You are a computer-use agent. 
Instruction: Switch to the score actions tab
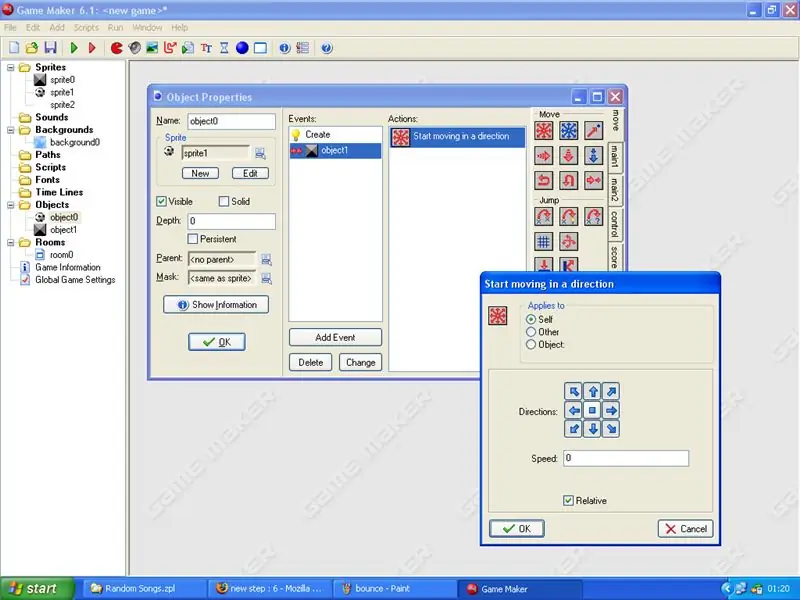[615, 257]
